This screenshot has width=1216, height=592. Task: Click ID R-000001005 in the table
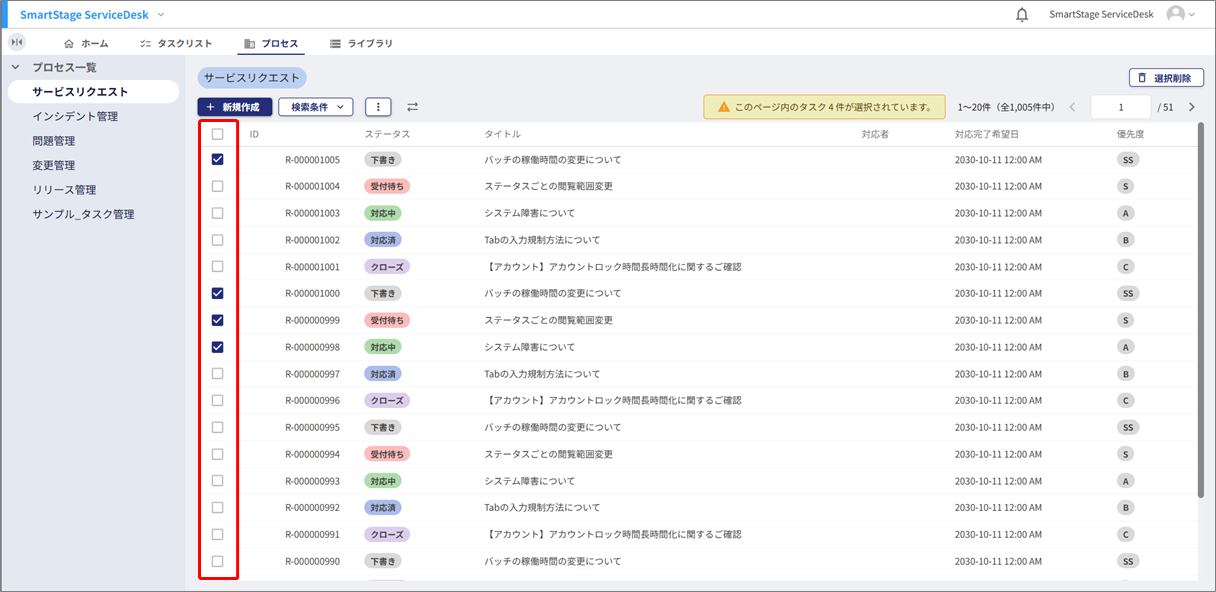coord(312,160)
